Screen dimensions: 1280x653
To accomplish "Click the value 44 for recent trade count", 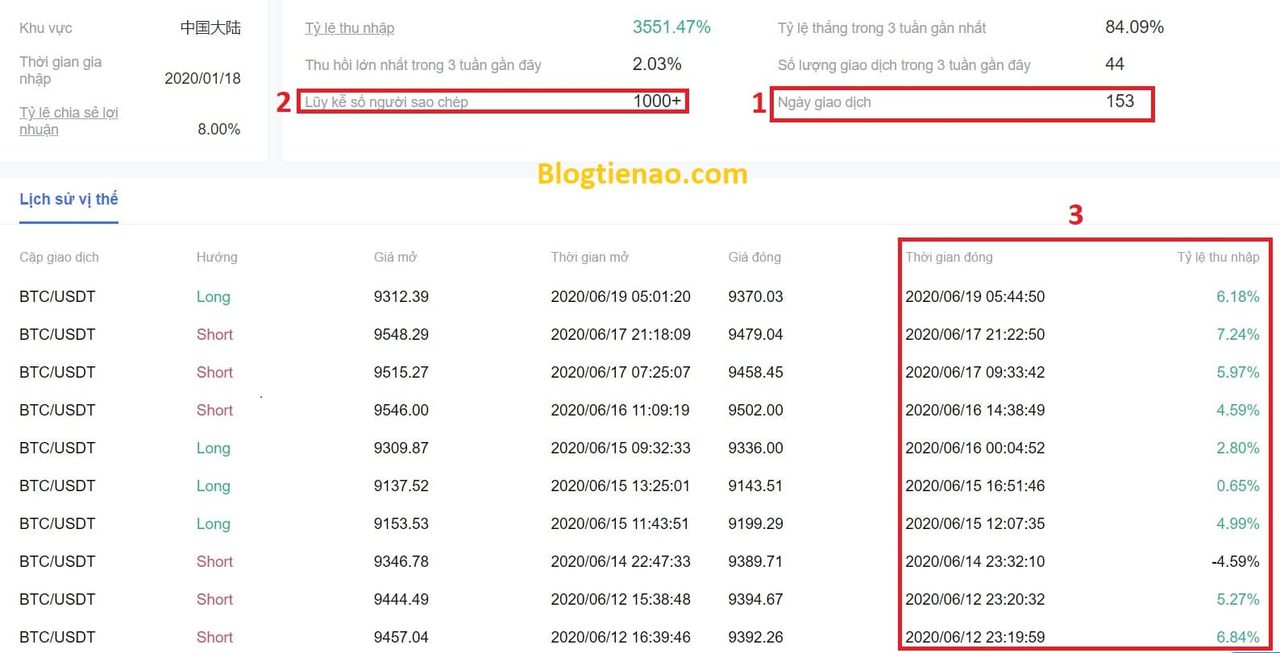I will tap(1114, 64).
